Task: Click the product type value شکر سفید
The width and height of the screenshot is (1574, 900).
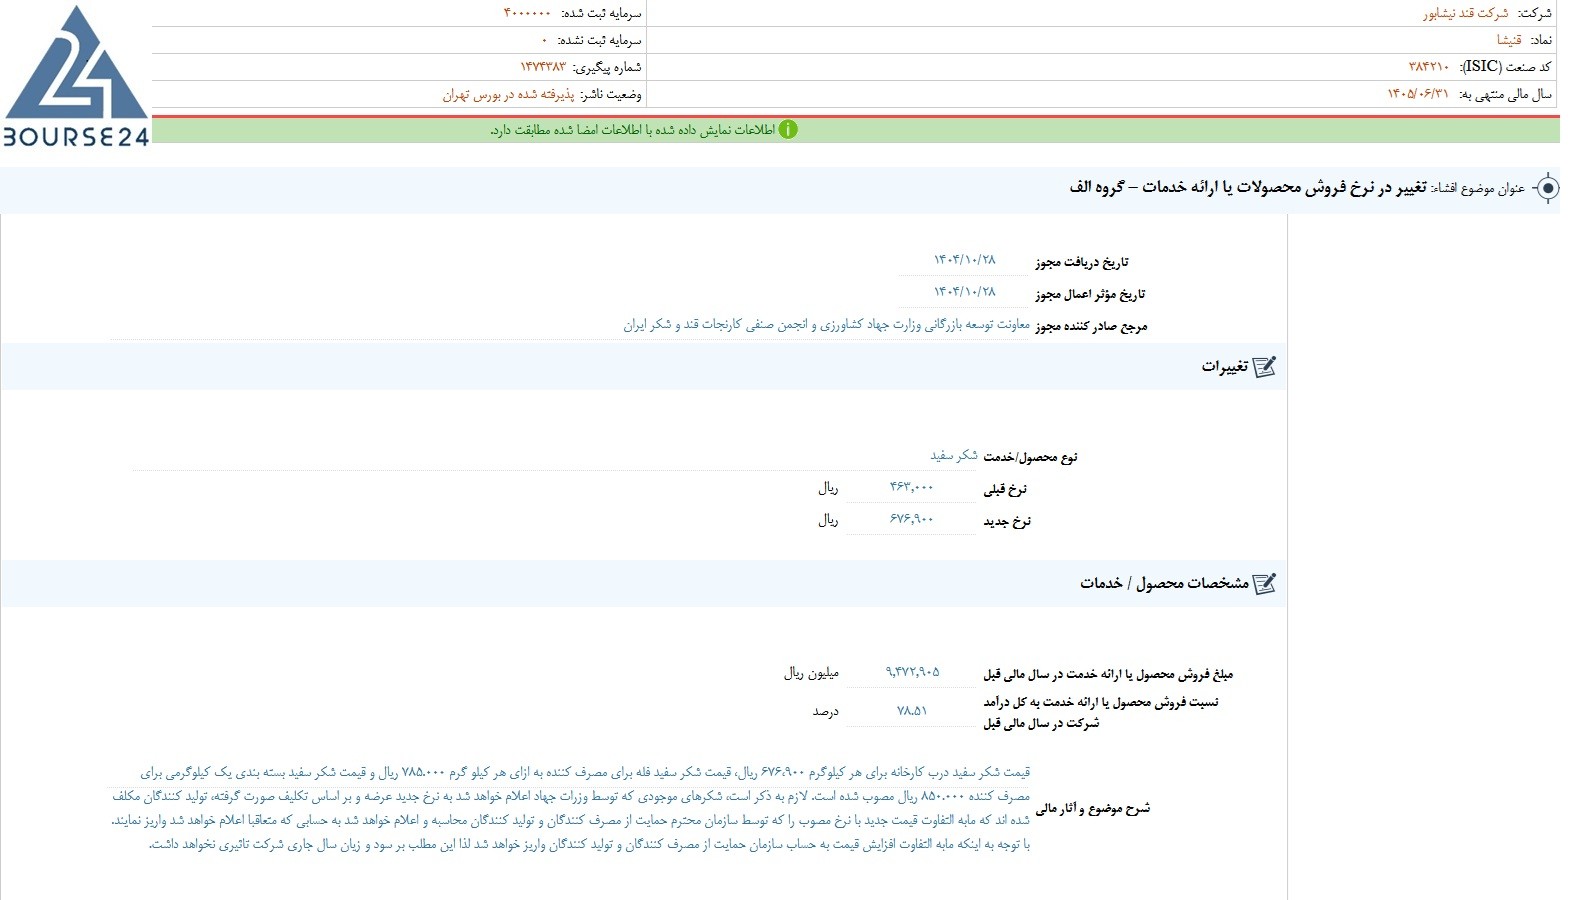Action: 954,456
